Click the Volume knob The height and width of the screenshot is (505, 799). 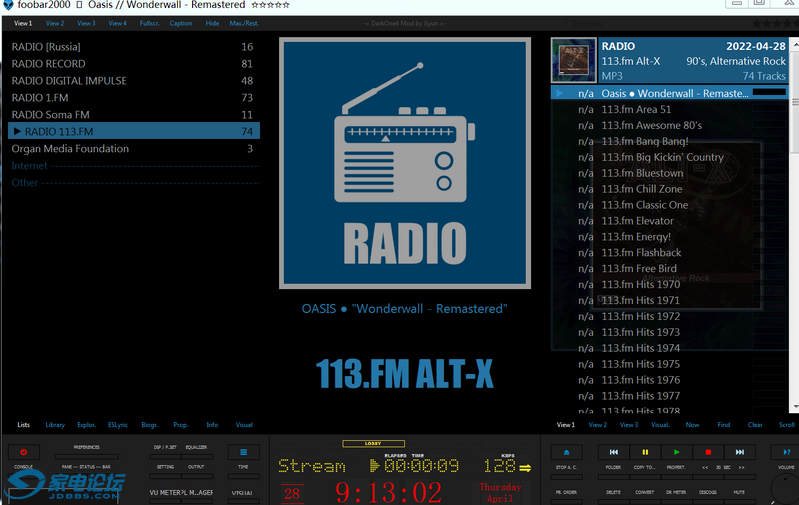pos(785,489)
